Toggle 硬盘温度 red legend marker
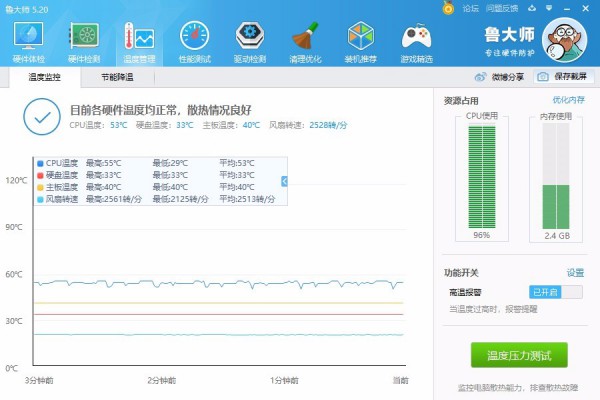Image resolution: width=600 pixels, height=400 pixels. [x=40, y=175]
